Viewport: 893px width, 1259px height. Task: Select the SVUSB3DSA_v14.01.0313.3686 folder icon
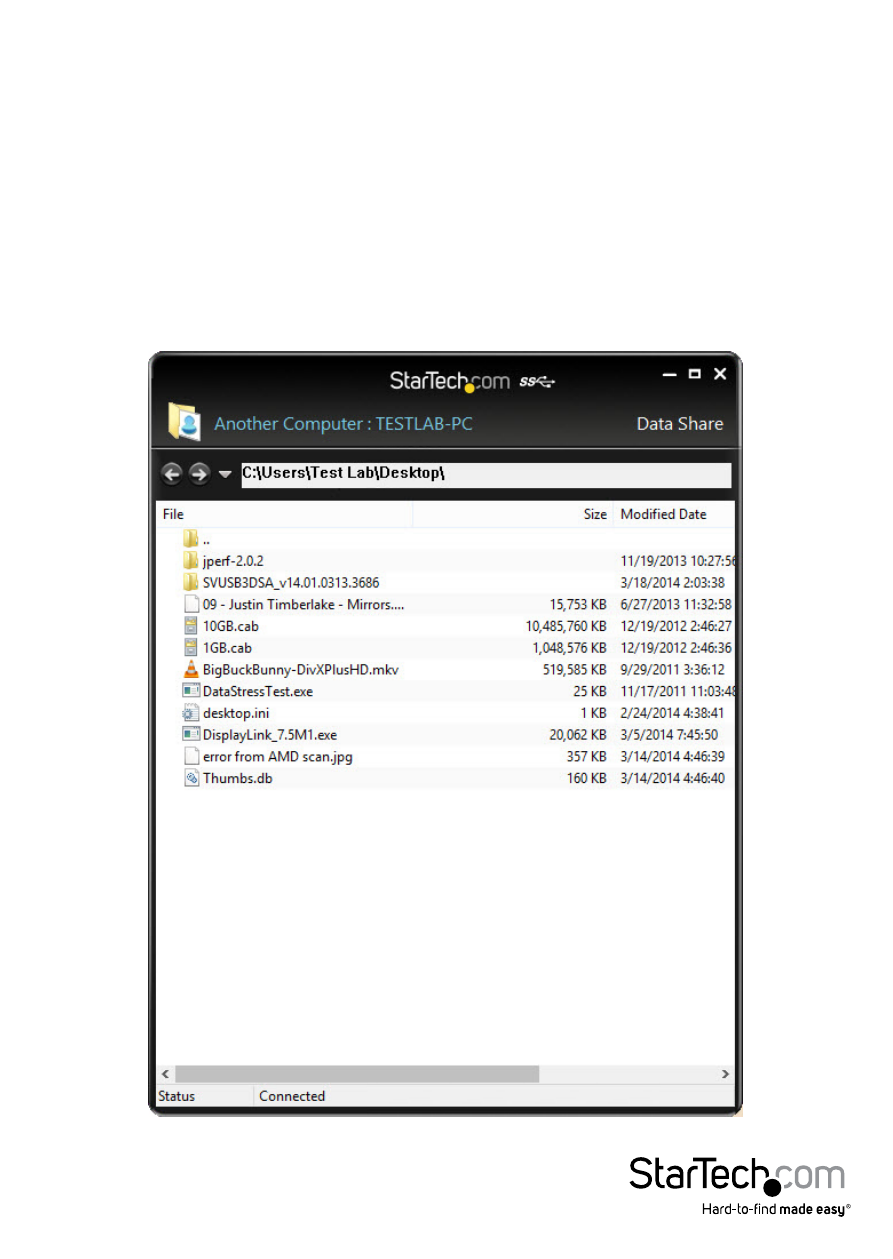(x=191, y=582)
